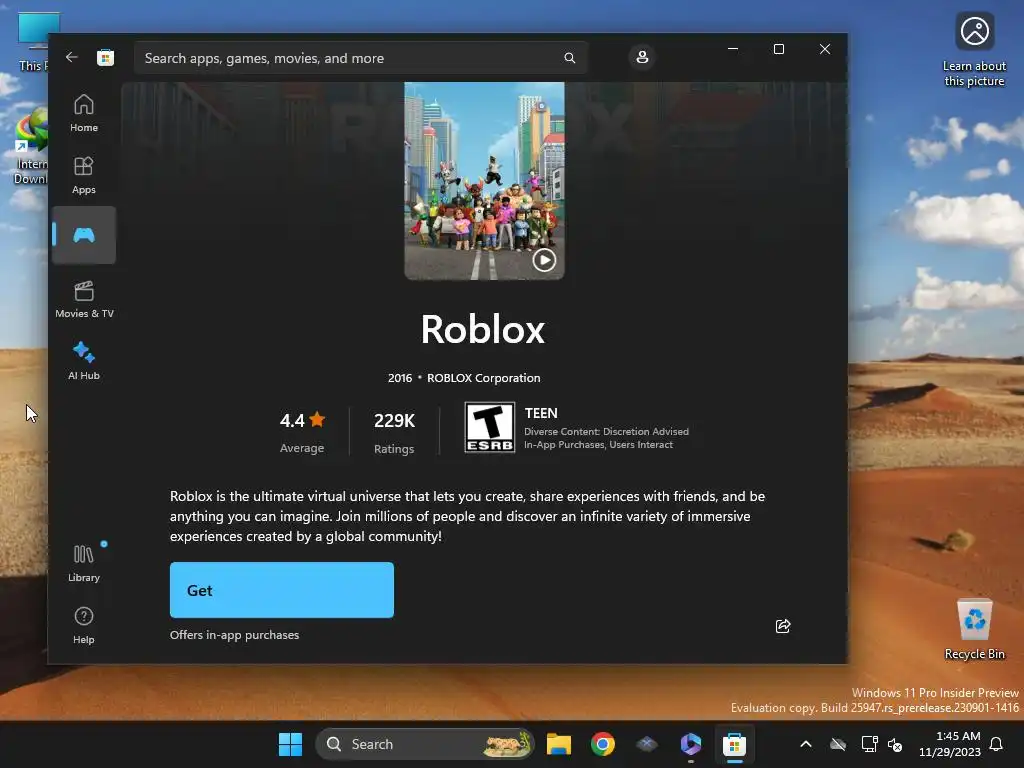
Task: Minimize the Microsoft Store window
Action: point(733,49)
